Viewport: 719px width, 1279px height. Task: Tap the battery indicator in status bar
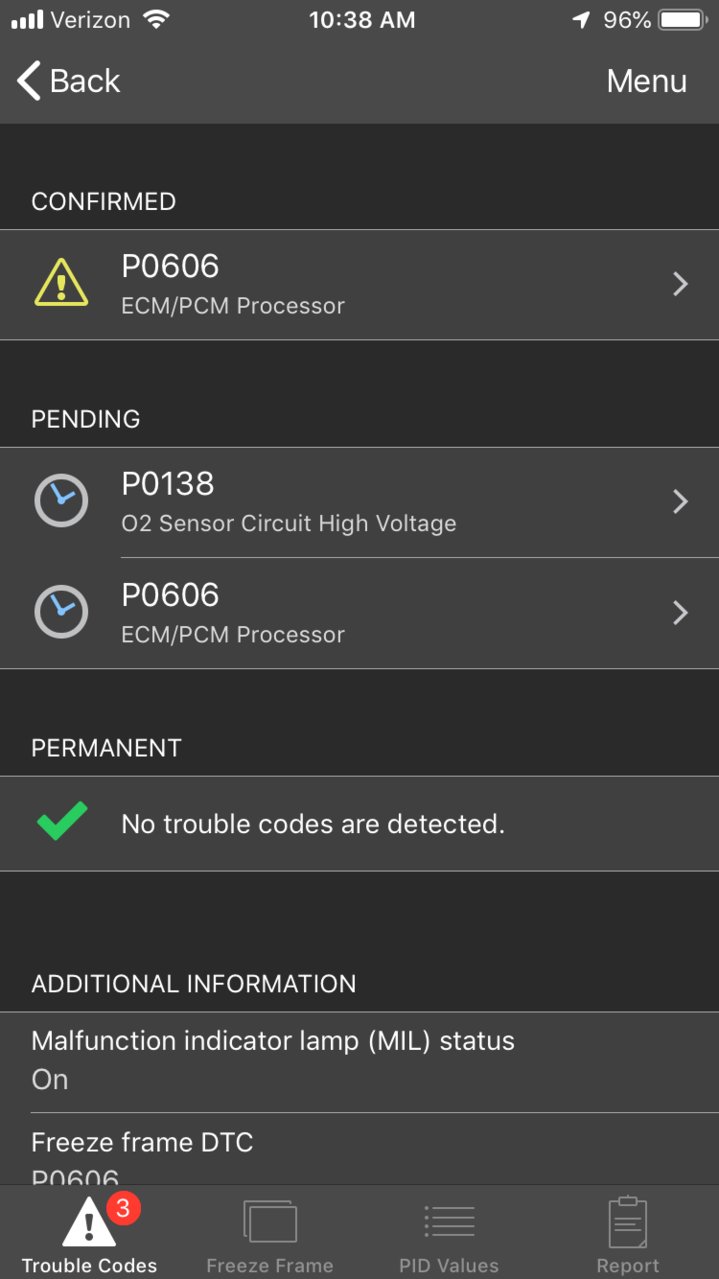pyautogui.click(x=683, y=20)
